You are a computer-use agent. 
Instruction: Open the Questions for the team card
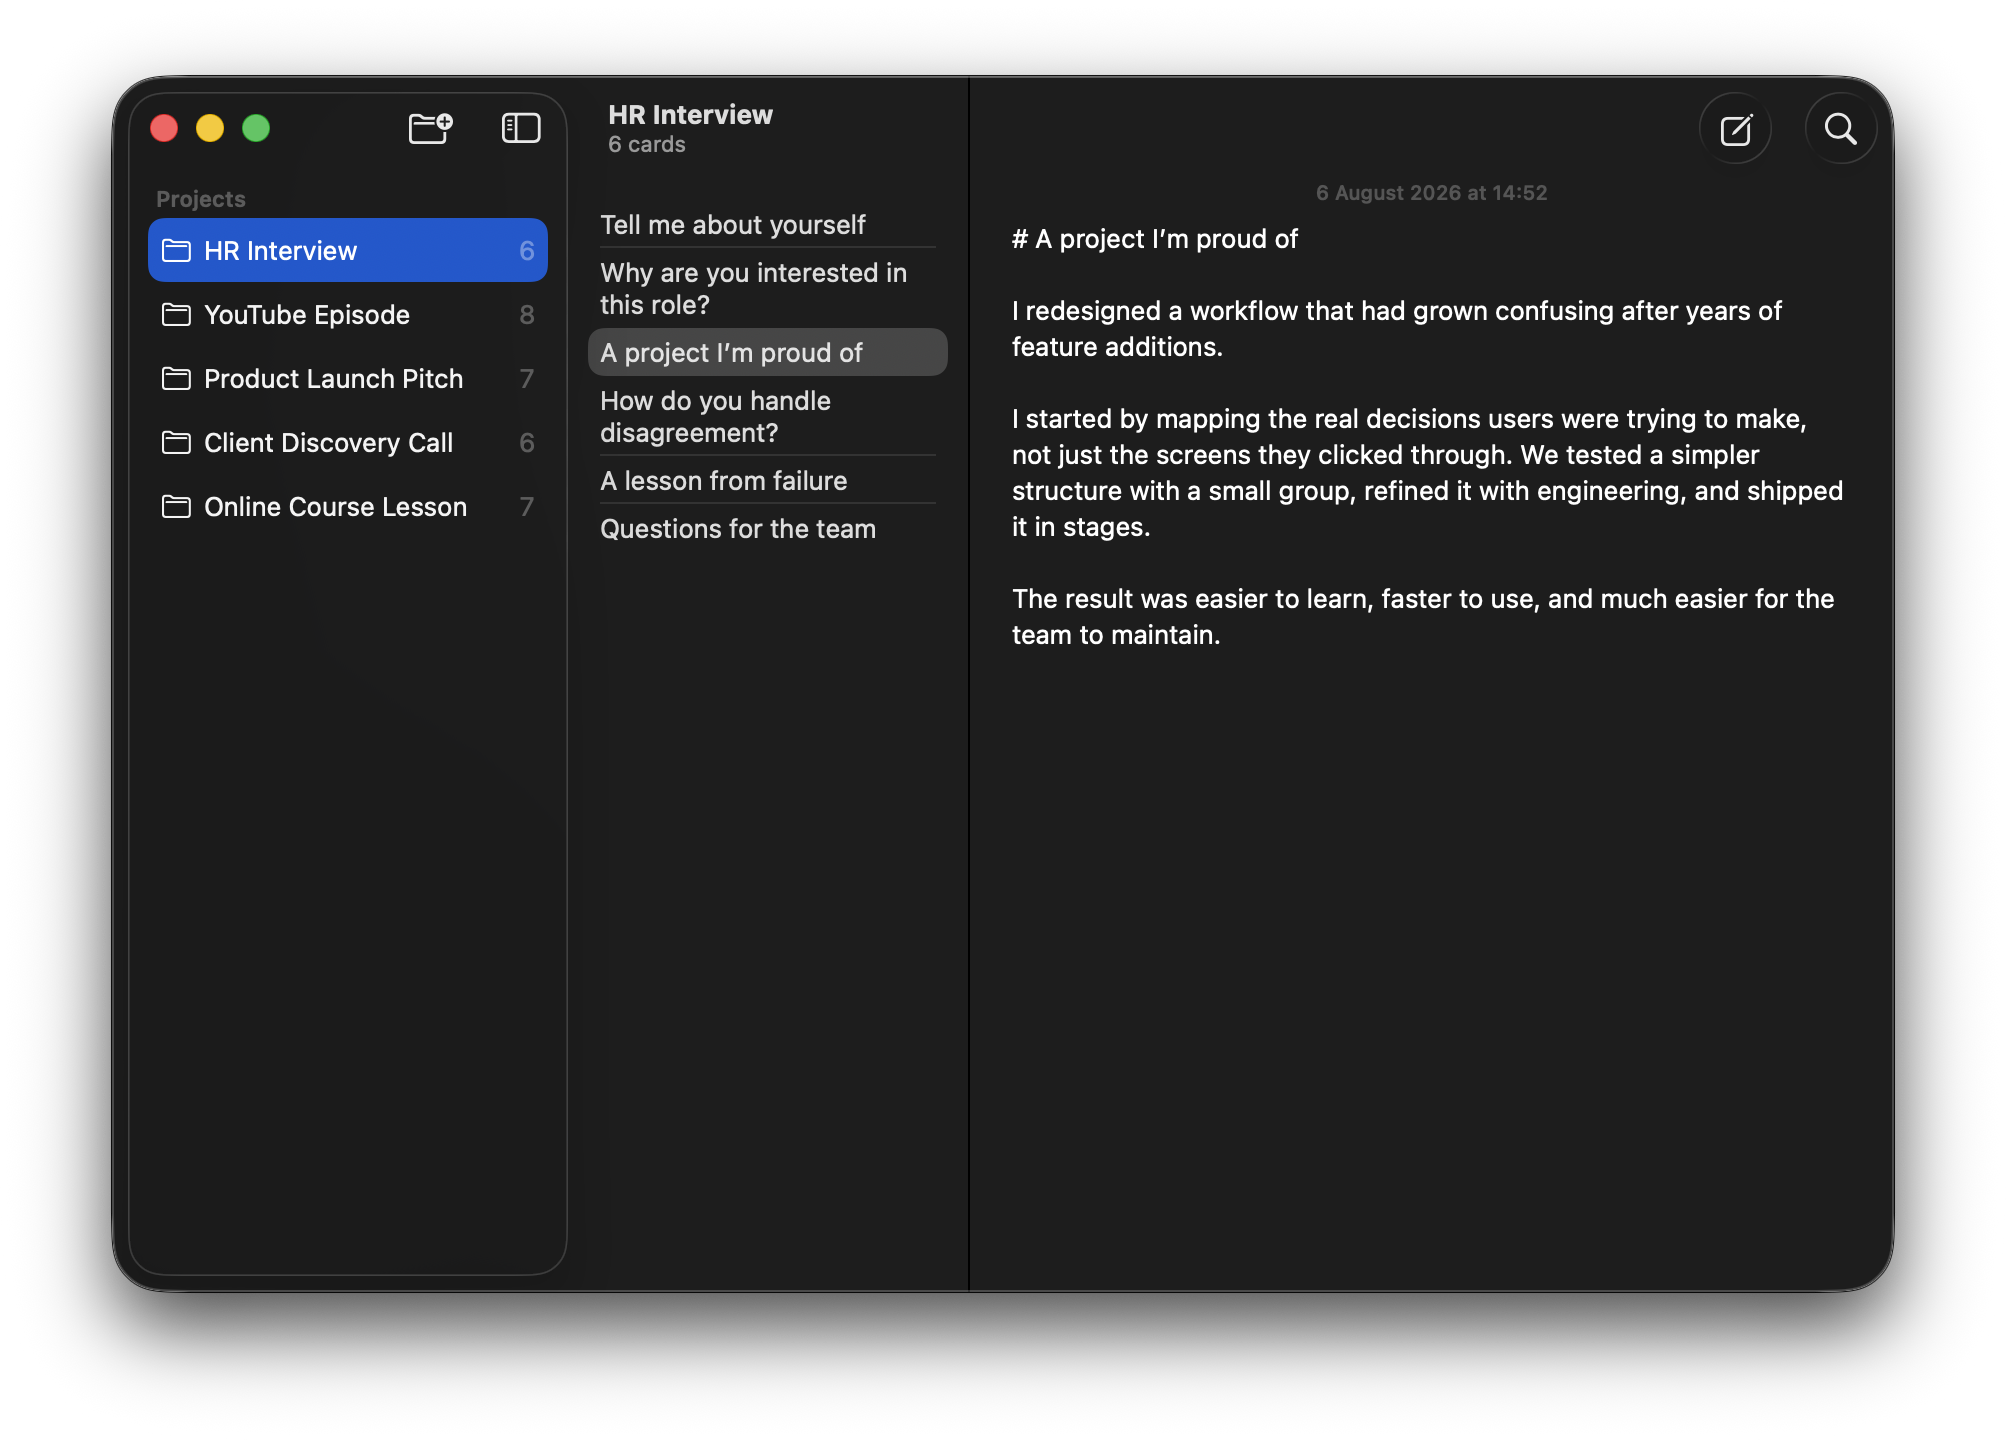pos(767,528)
